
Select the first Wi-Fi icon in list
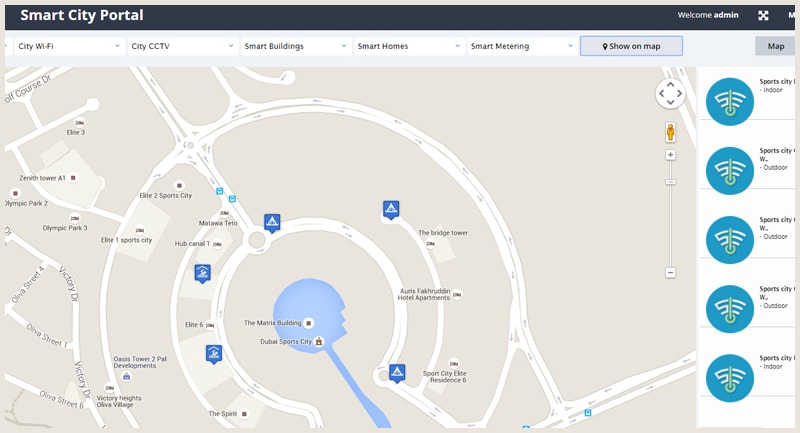point(730,100)
